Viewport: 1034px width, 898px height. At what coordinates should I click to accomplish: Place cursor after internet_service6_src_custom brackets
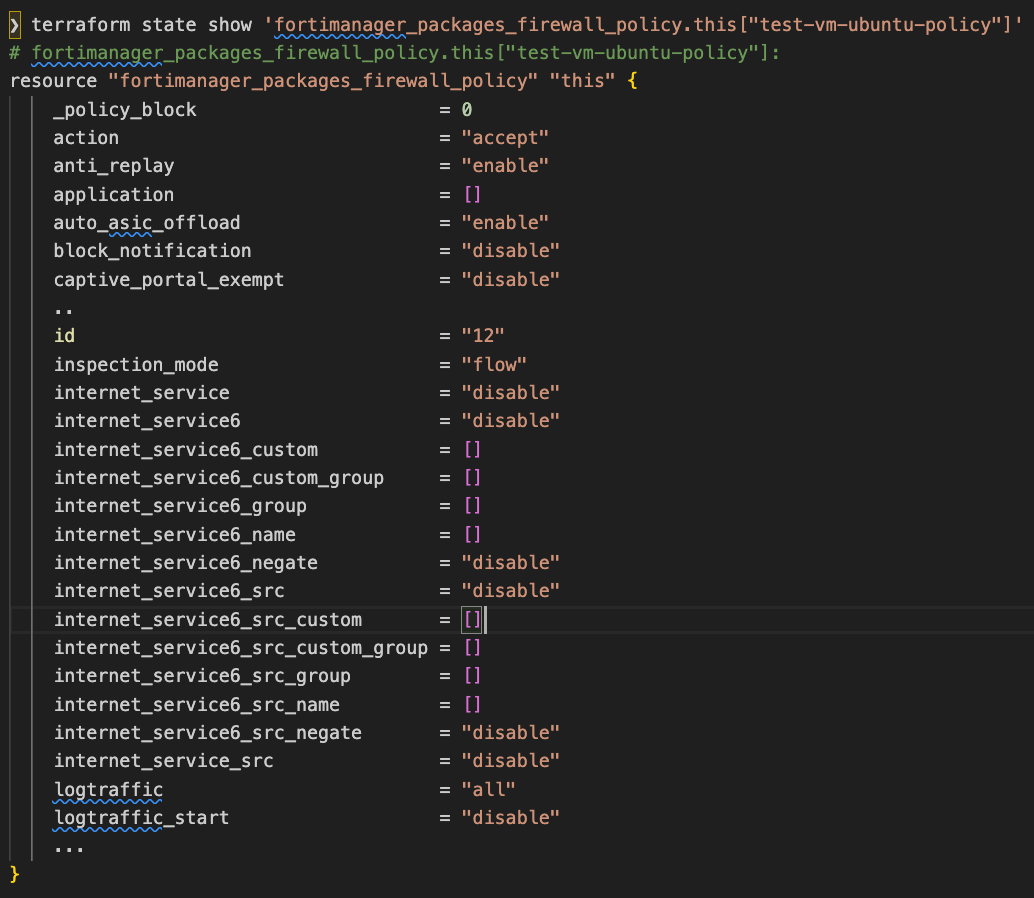483,619
